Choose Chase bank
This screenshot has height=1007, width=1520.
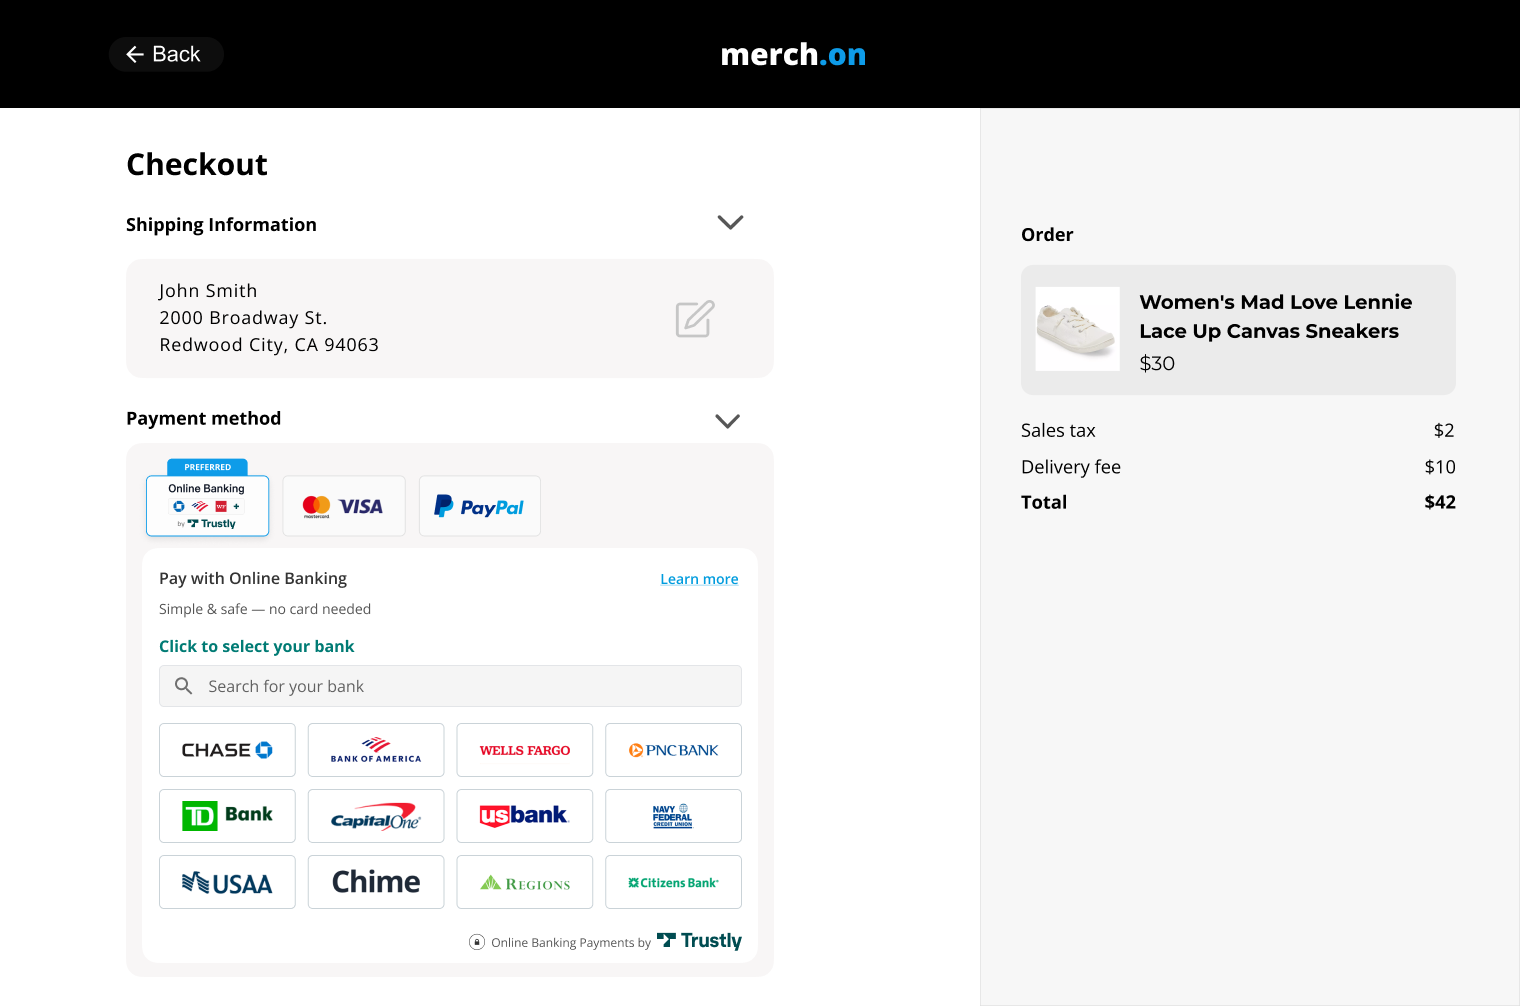tap(227, 750)
